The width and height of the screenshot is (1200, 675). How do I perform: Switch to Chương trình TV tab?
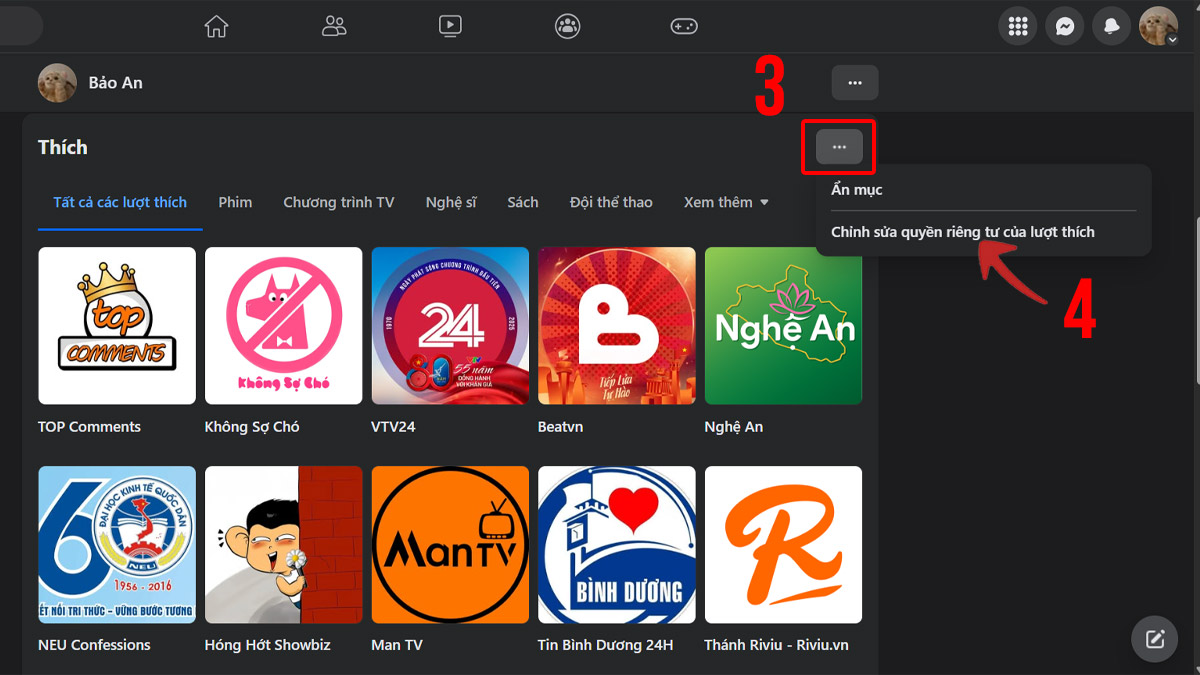(x=339, y=202)
